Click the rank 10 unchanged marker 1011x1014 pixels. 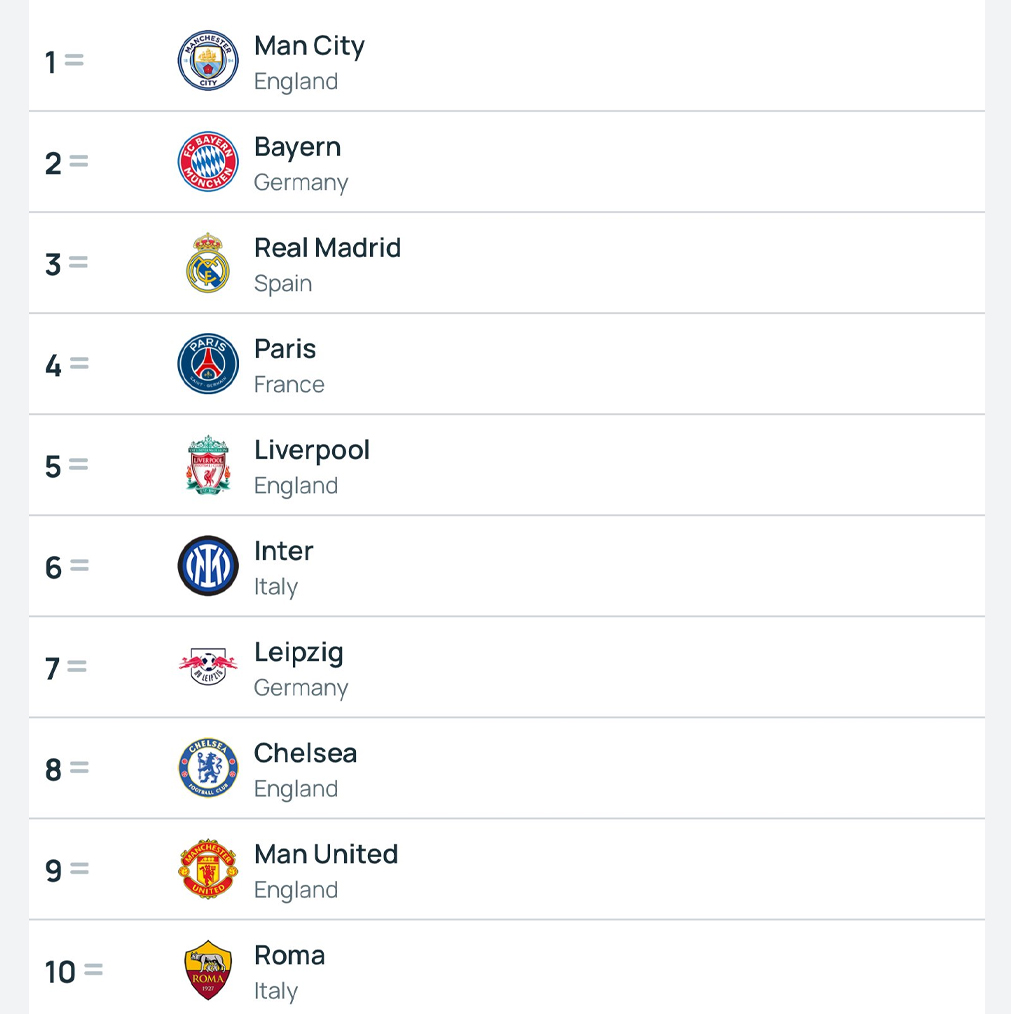[x=93, y=970]
